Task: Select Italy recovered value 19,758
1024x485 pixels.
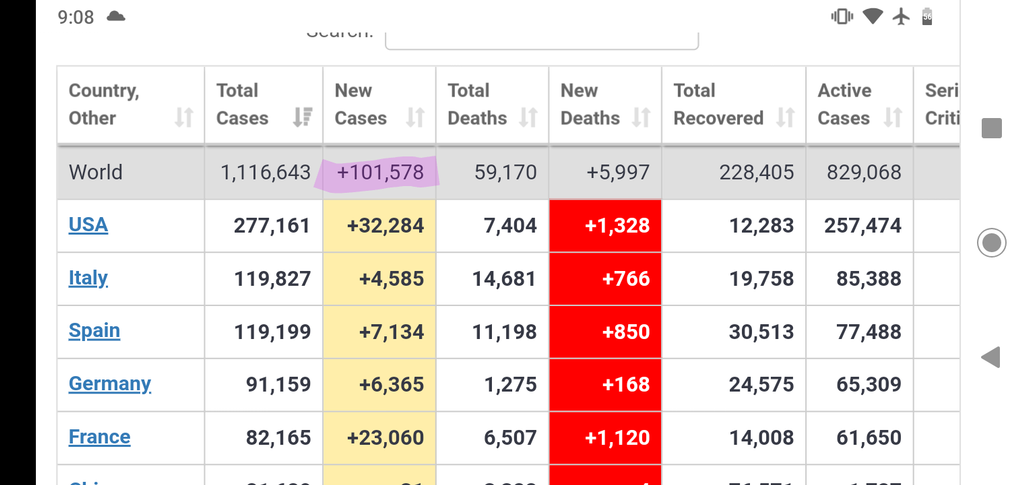Action: point(761,279)
